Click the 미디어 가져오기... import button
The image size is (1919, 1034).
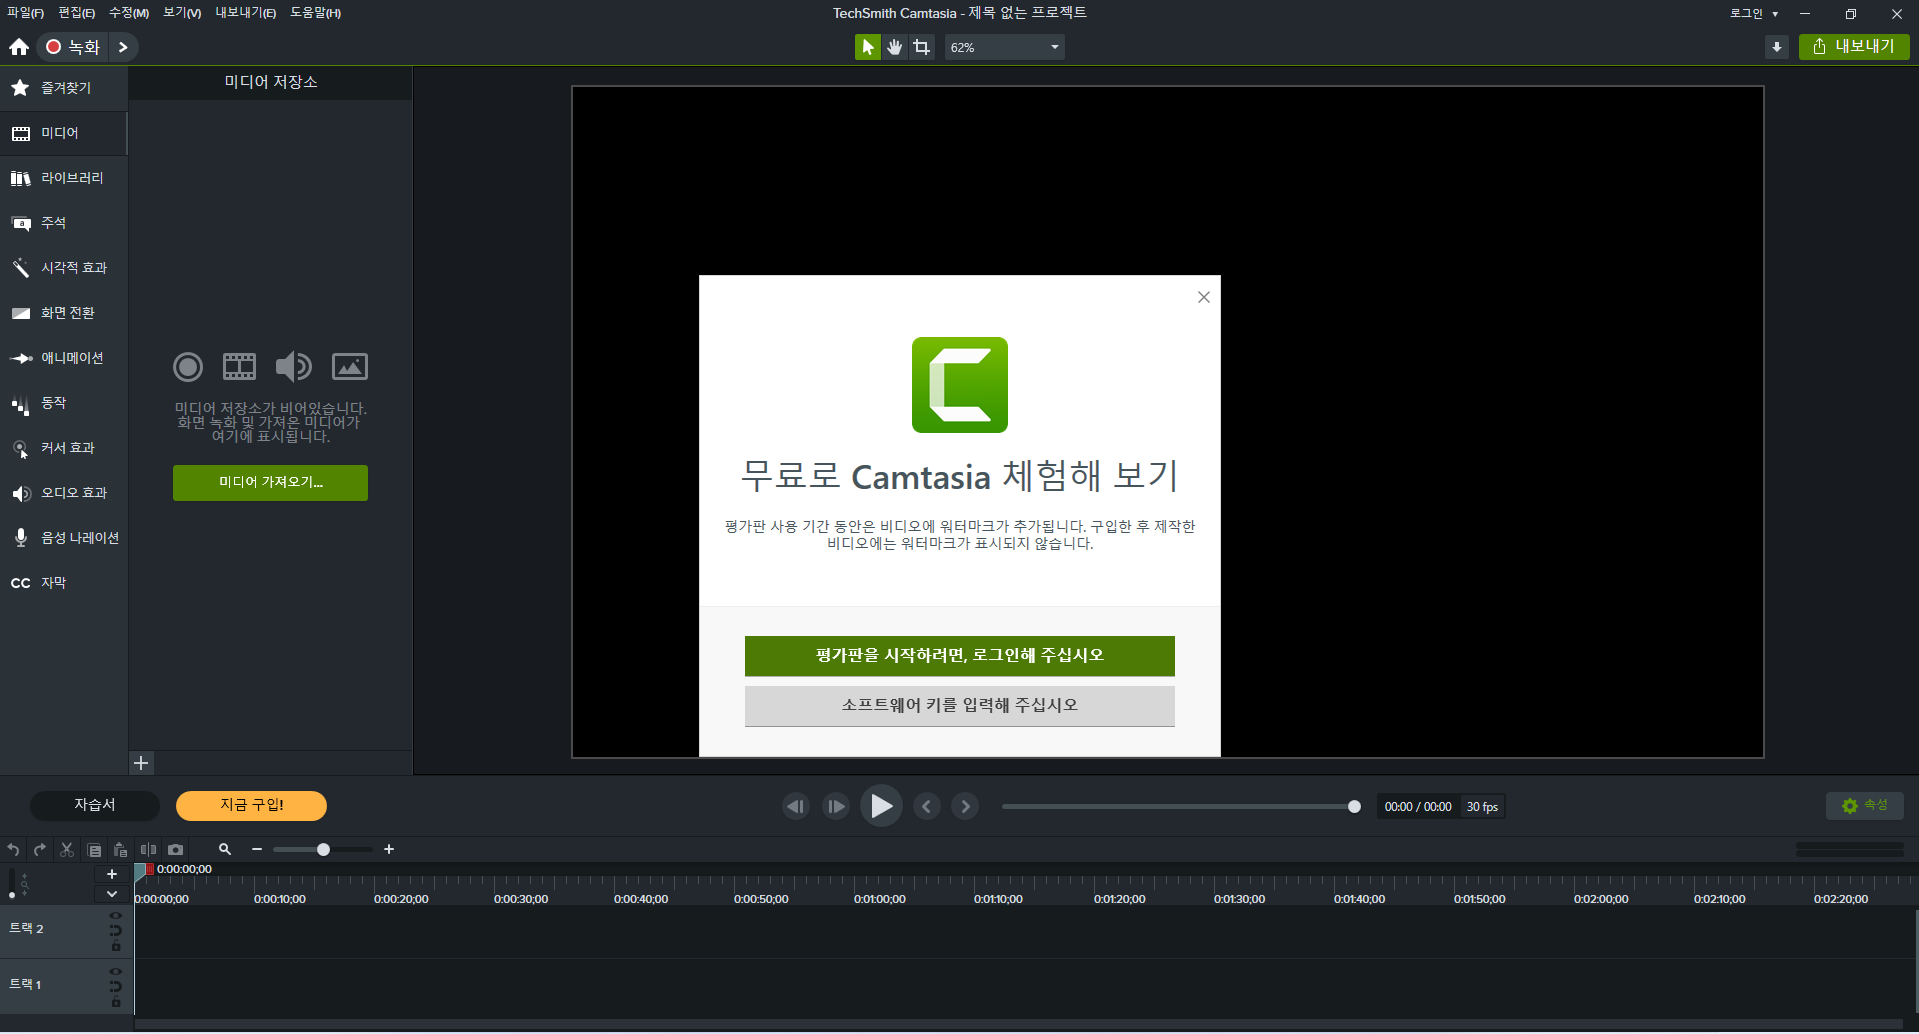pos(270,483)
